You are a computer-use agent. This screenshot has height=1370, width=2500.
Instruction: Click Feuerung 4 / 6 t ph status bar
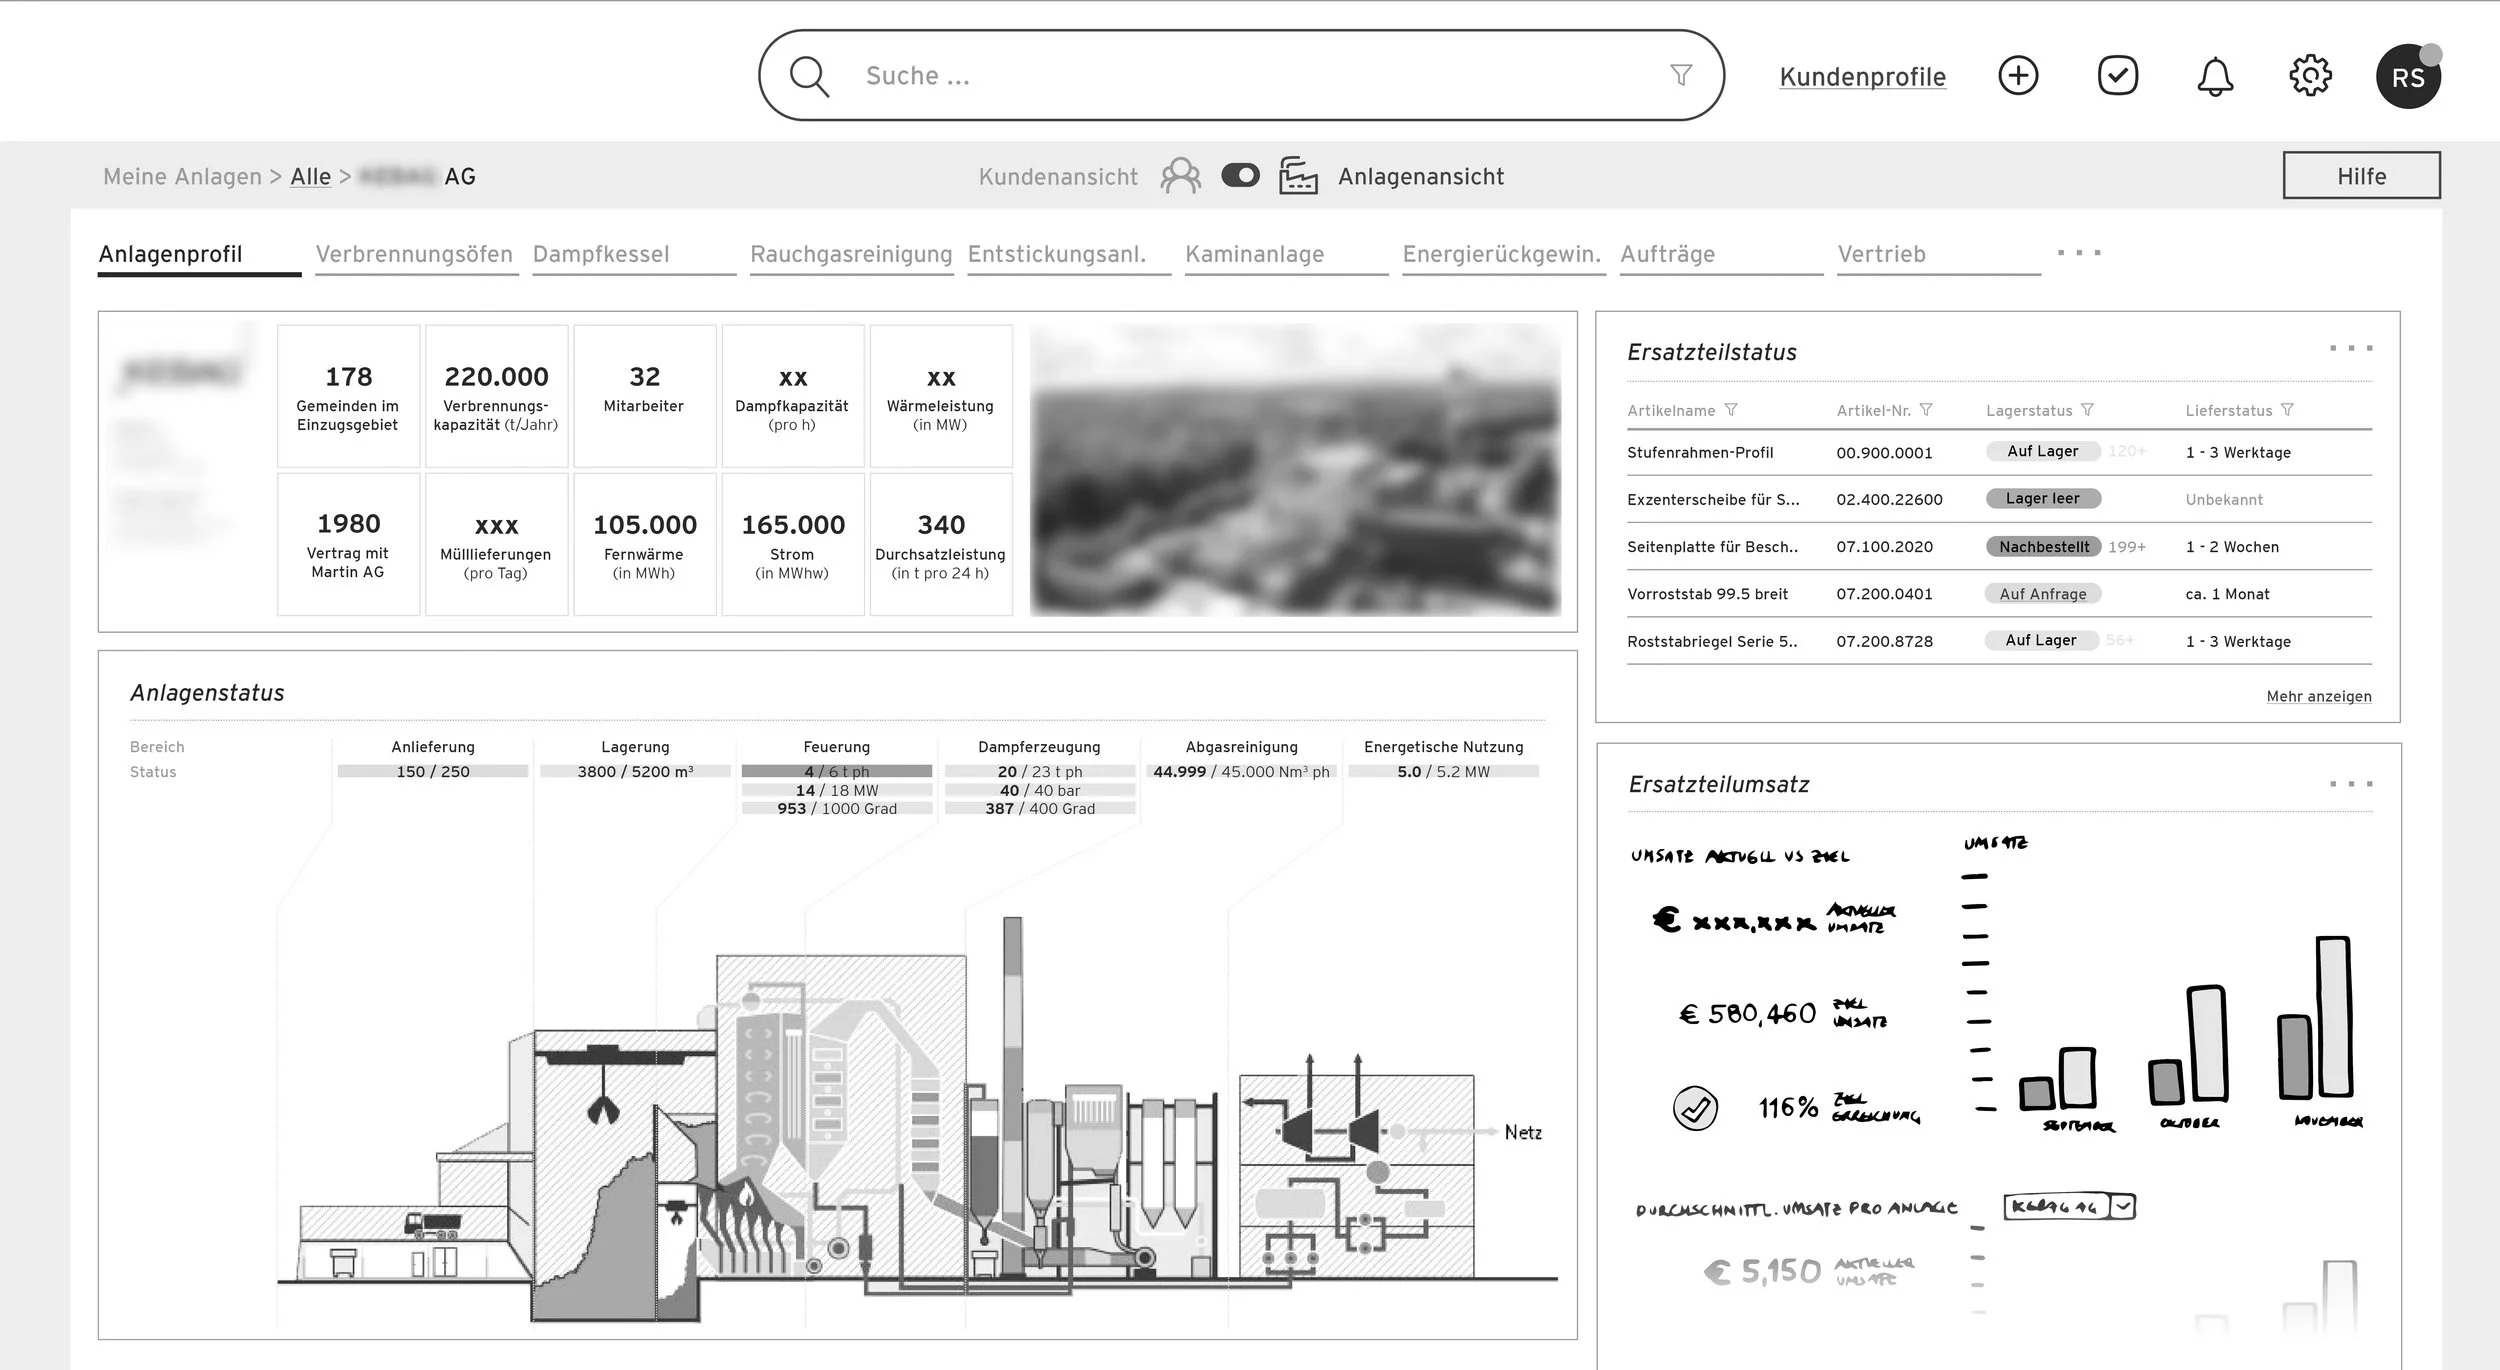(x=836, y=771)
